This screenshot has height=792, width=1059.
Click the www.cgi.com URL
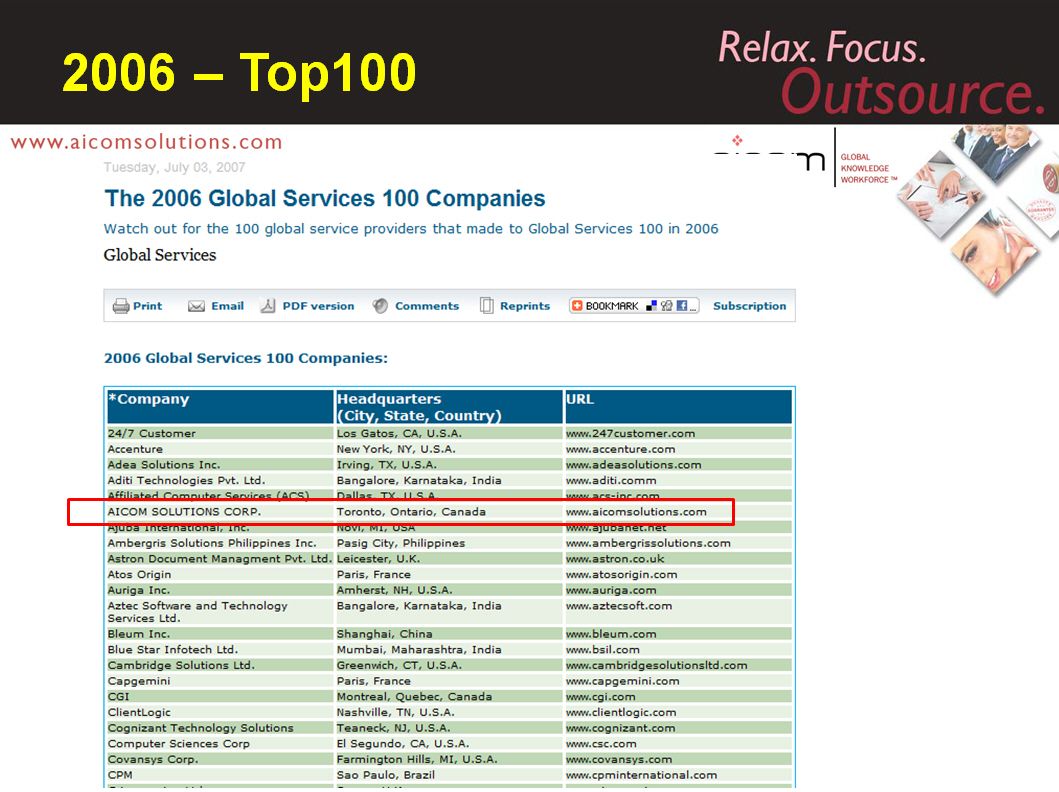pyautogui.click(x=600, y=697)
